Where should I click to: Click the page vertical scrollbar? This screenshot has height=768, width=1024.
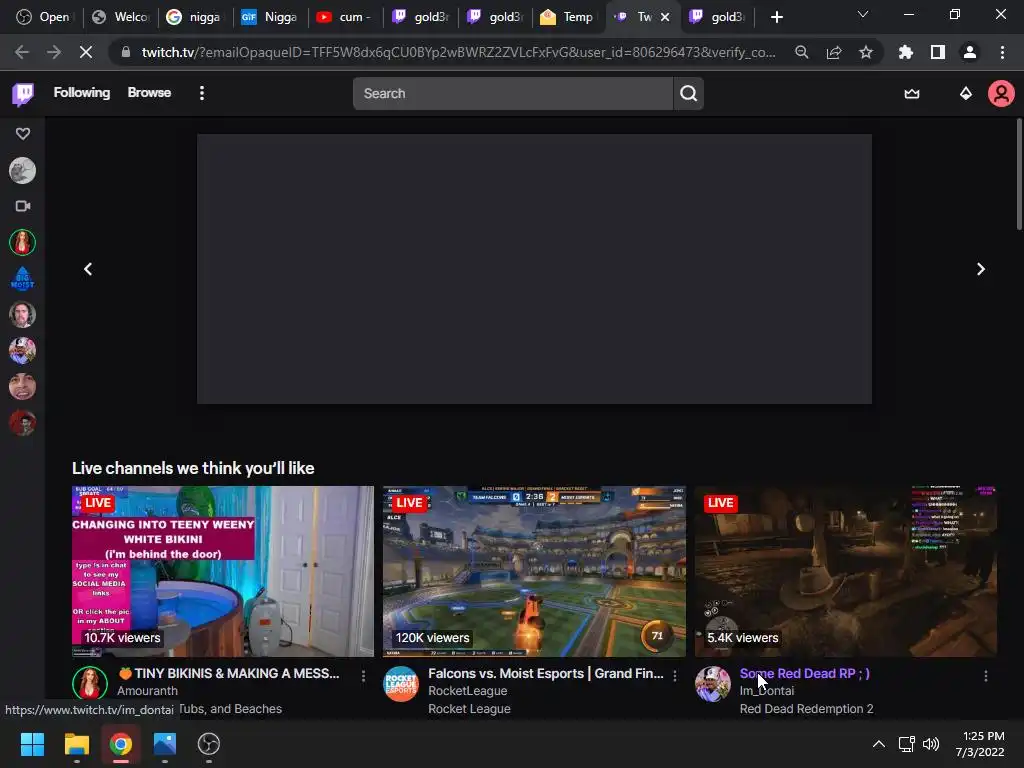[1019, 175]
